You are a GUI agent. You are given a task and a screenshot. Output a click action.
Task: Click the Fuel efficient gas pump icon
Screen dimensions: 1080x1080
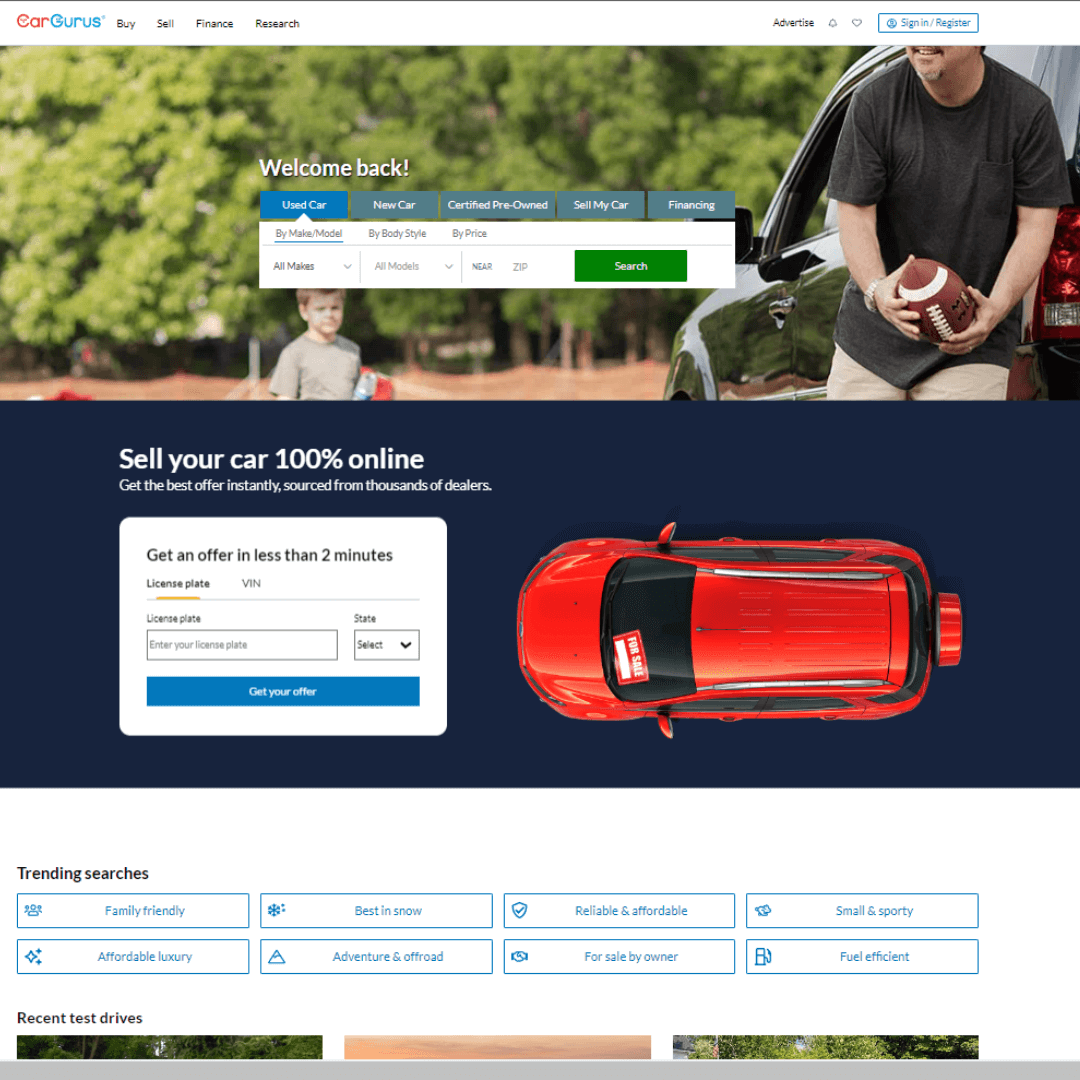[x=762, y=956]
